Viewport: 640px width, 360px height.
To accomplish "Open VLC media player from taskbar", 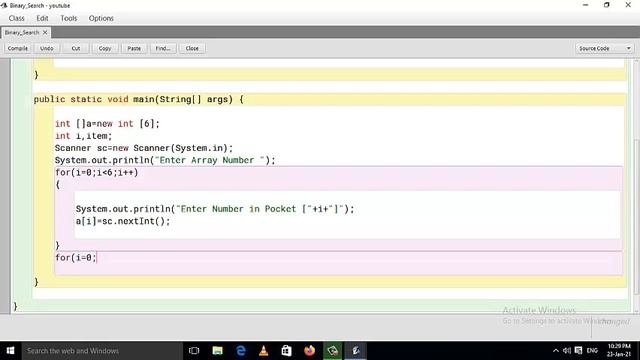I will click(264, 351).
